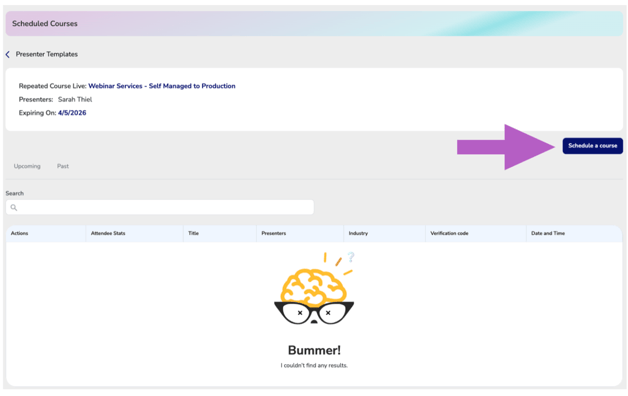The image size is (628, 396).
Task: Sort by the Industry column header
Action: coord(358,233)
